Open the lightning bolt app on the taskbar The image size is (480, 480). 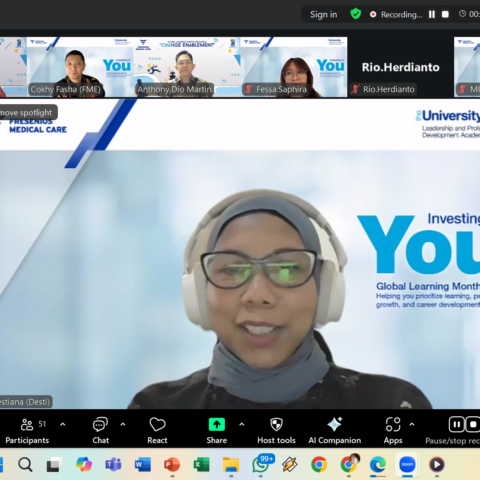click(290, 464)
